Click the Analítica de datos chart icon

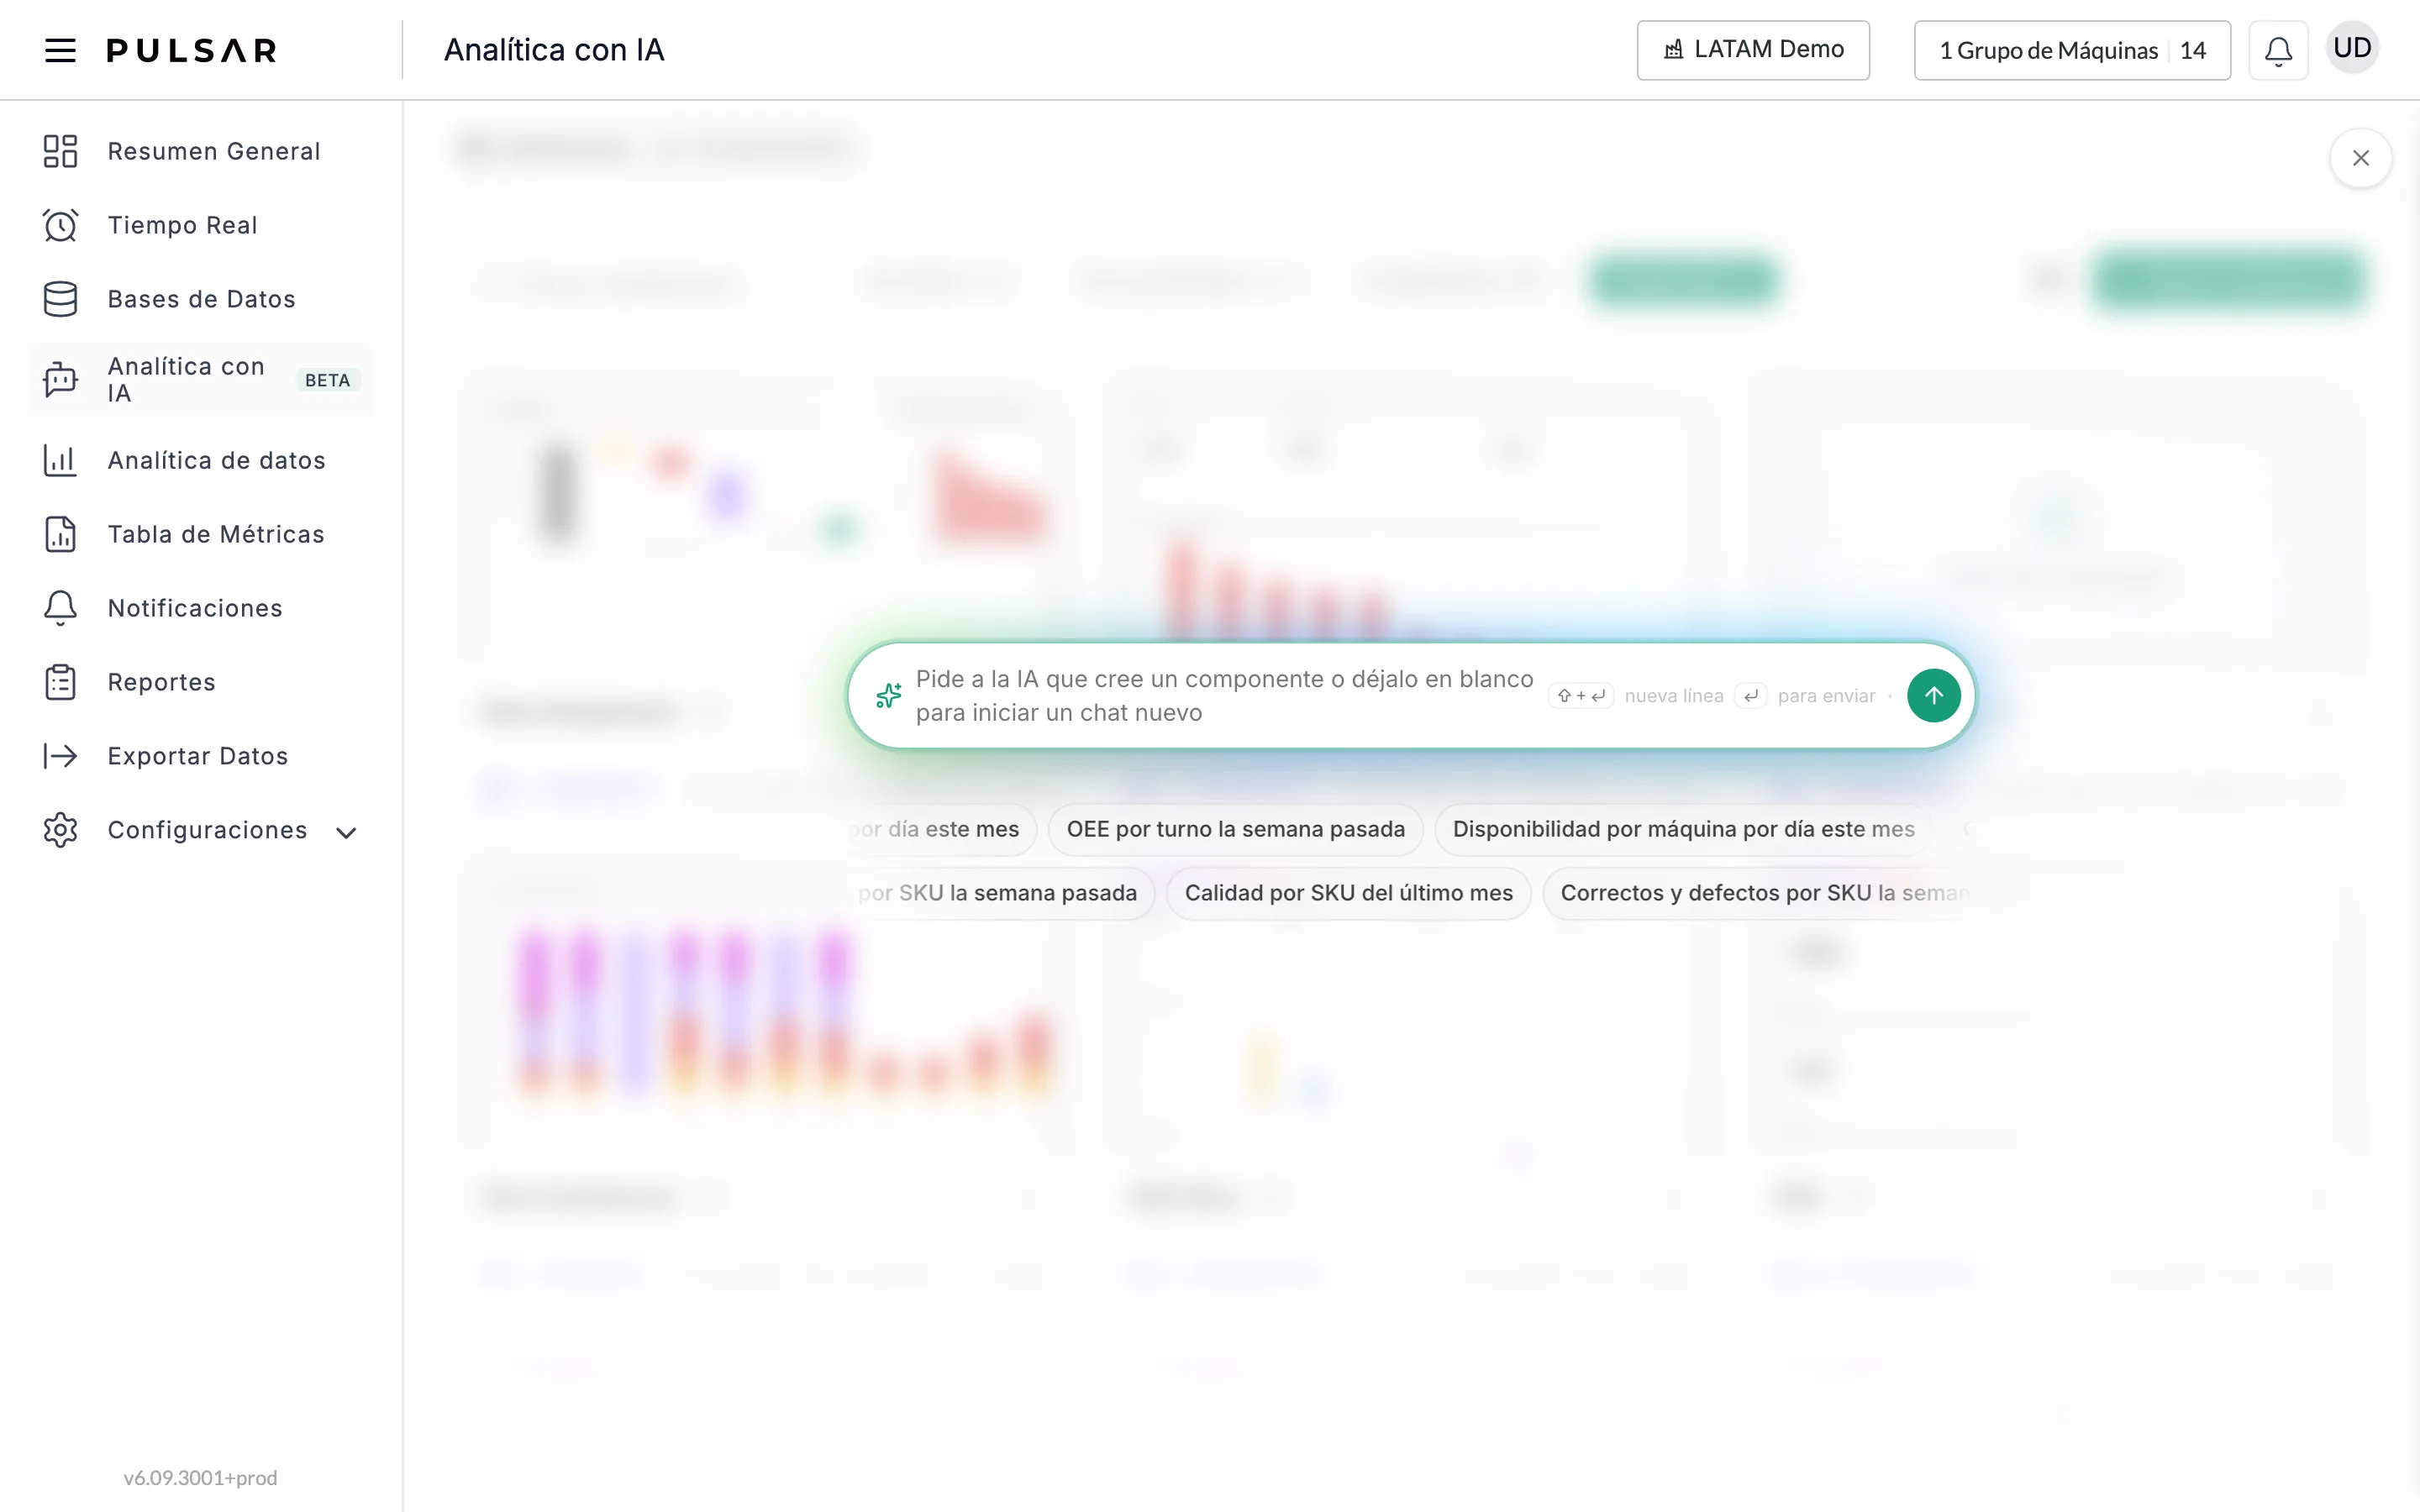[x=60, y=460]
